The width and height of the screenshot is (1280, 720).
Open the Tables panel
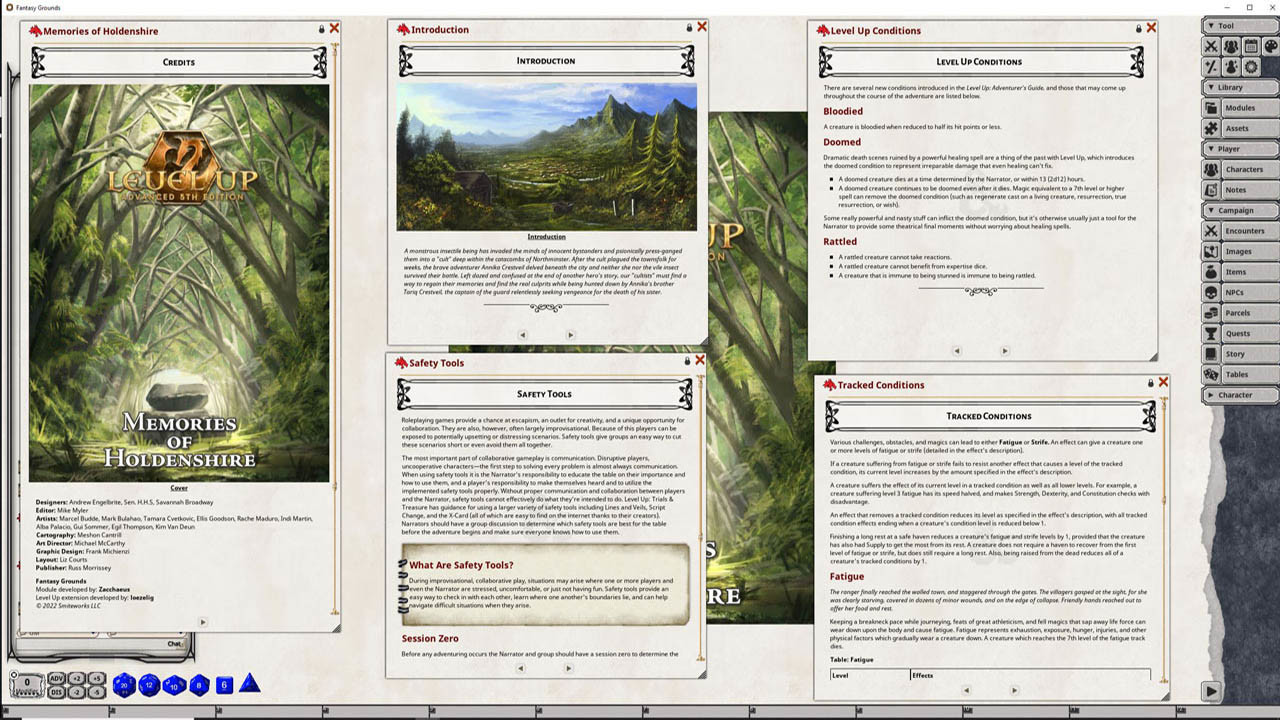[x=1243, y=374]
